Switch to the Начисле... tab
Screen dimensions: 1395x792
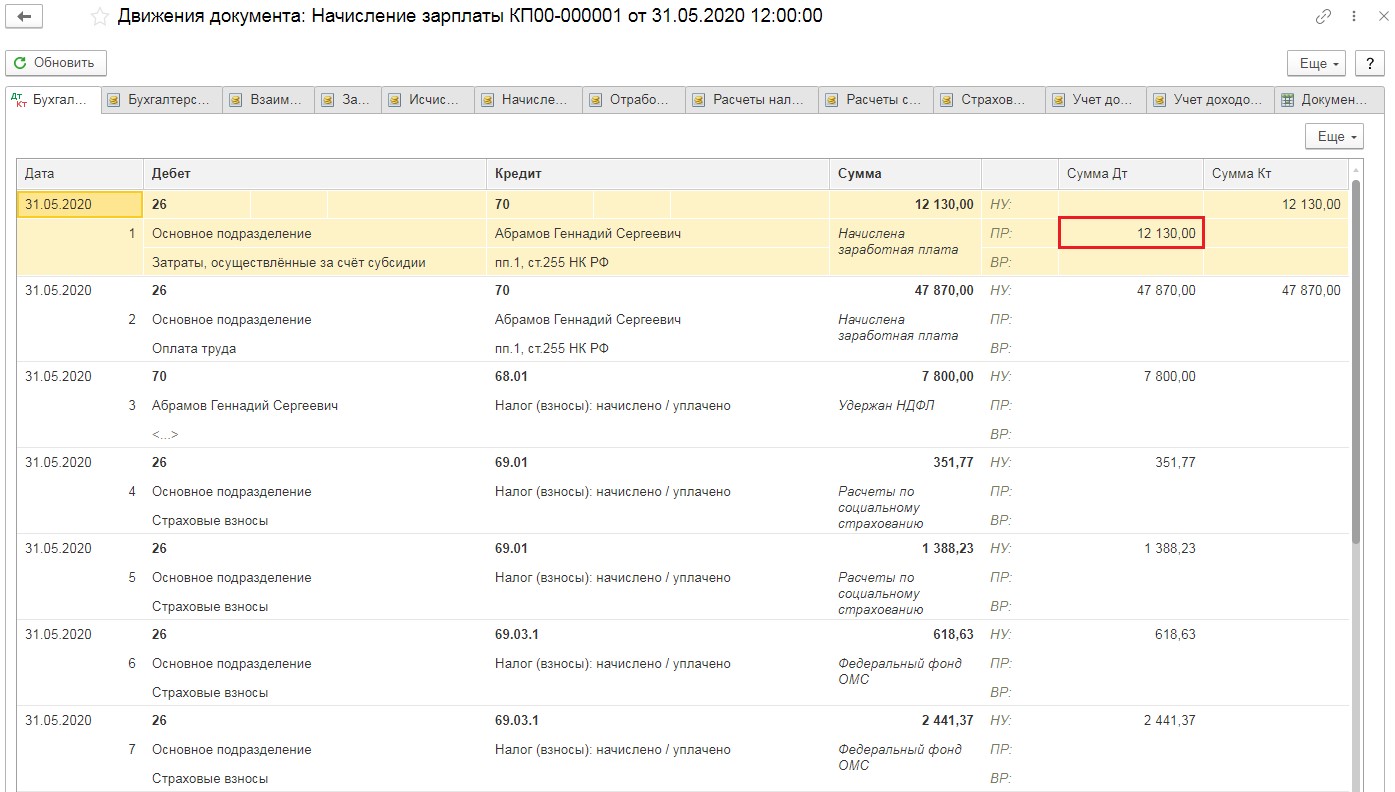tap(529, 100)
